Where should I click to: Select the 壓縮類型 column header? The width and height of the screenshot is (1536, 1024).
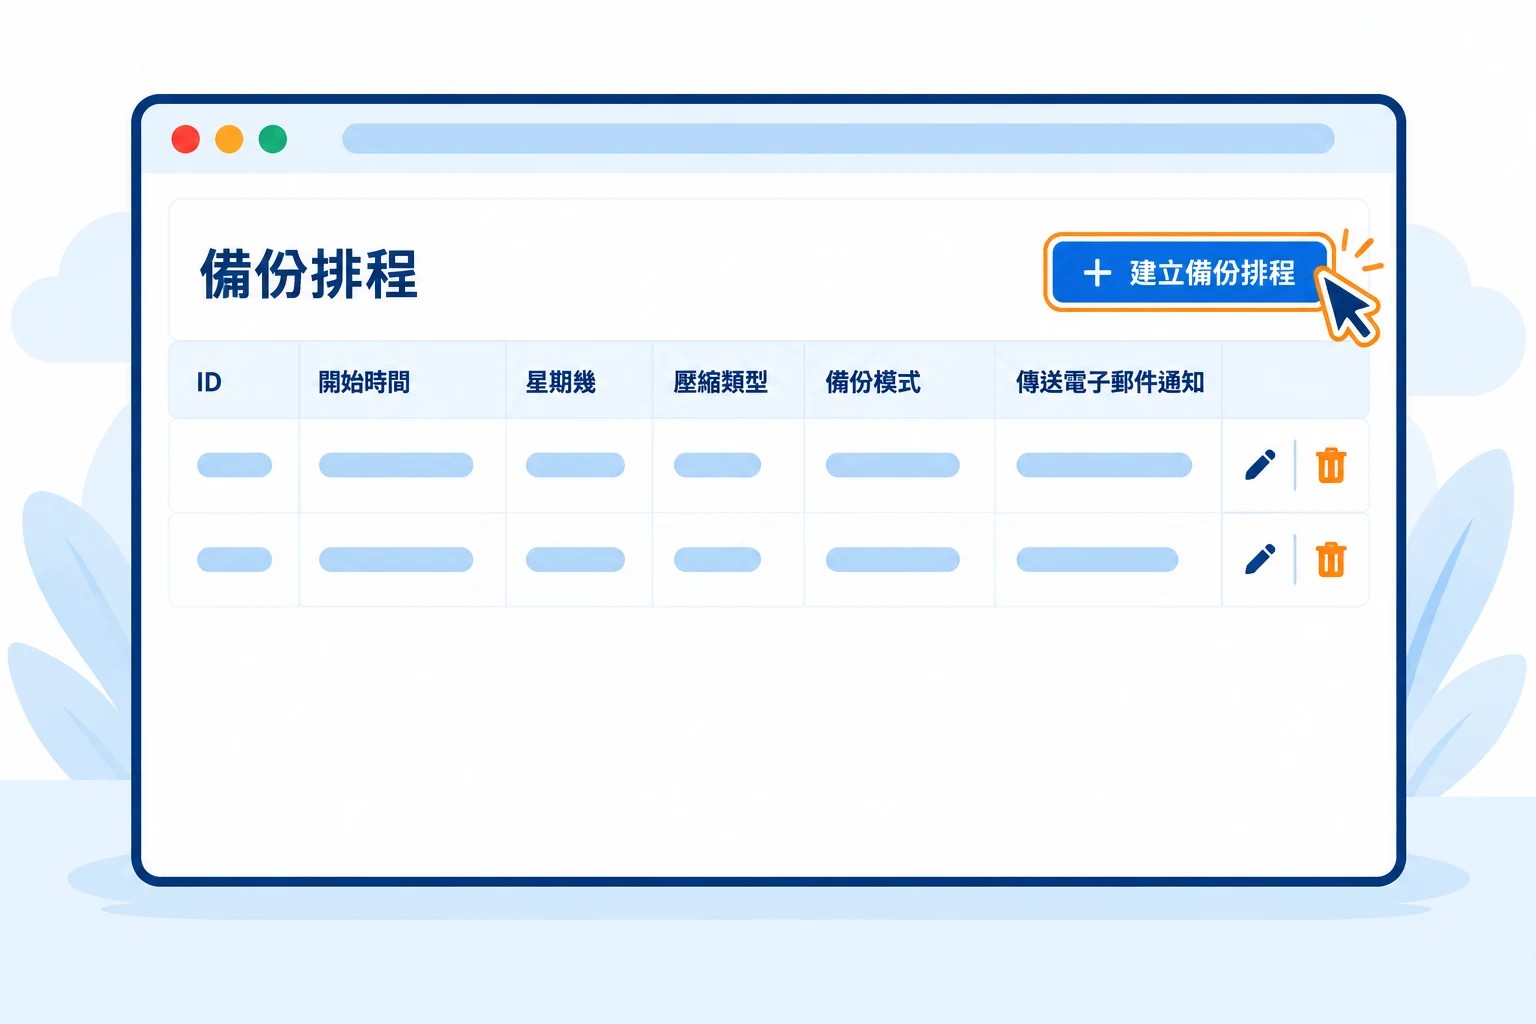pos(721,382)
